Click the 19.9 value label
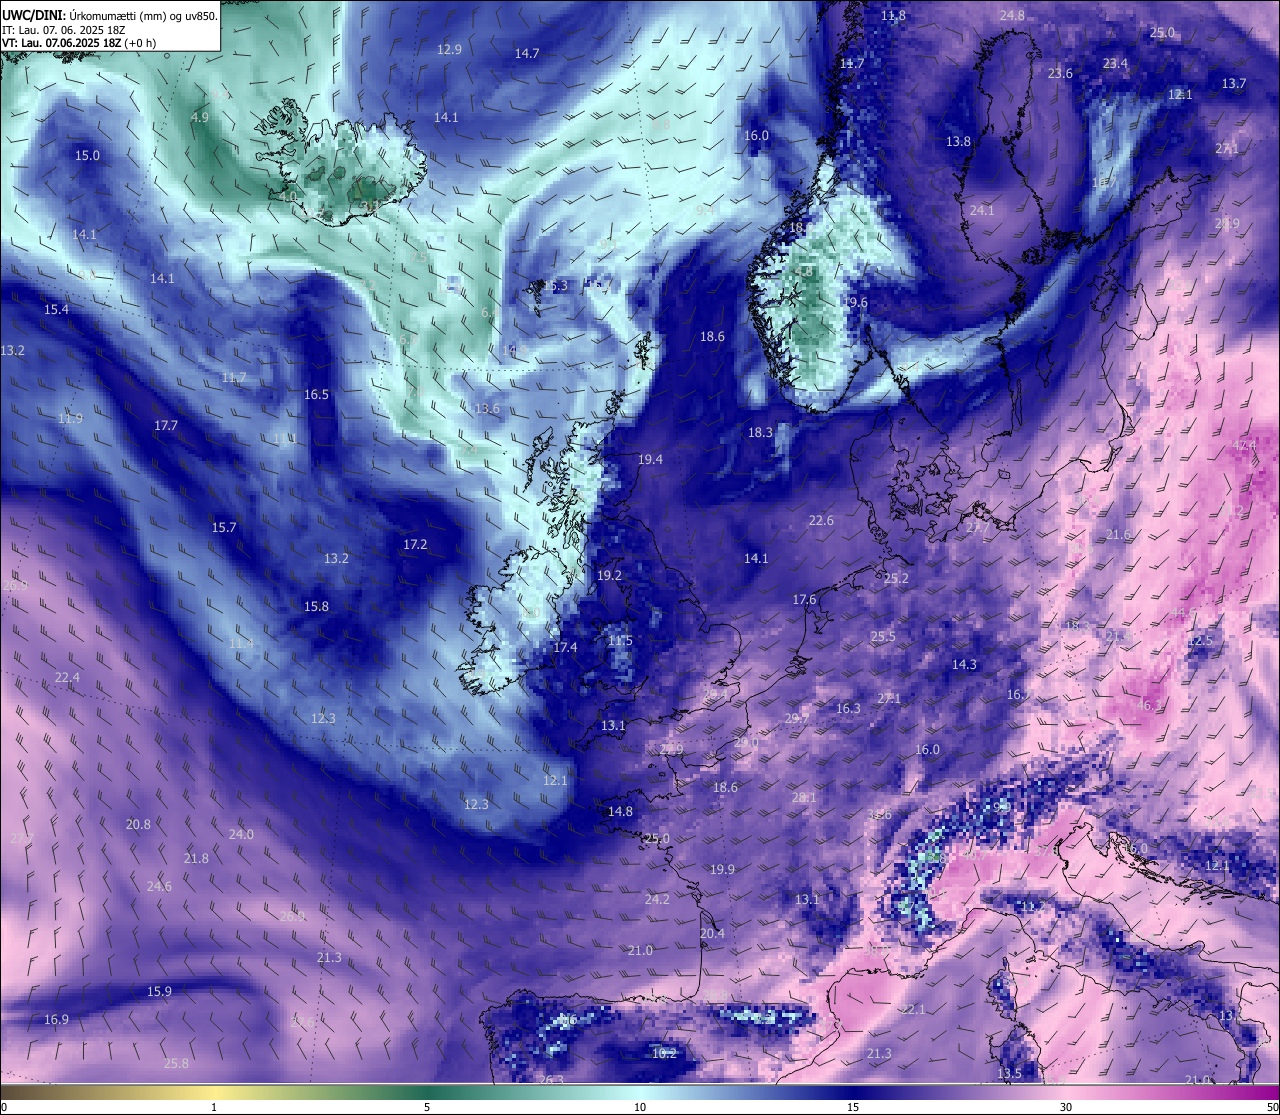This screenshot has width=1280, height=1115. tap(722, 870)
